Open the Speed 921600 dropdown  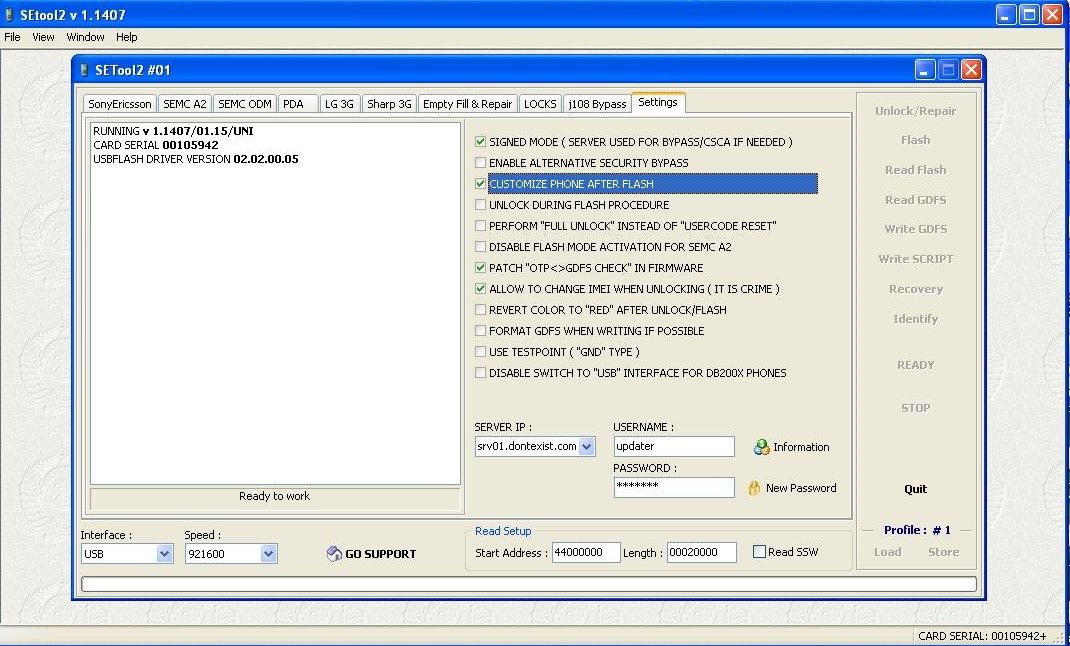[x=268, y=554]
